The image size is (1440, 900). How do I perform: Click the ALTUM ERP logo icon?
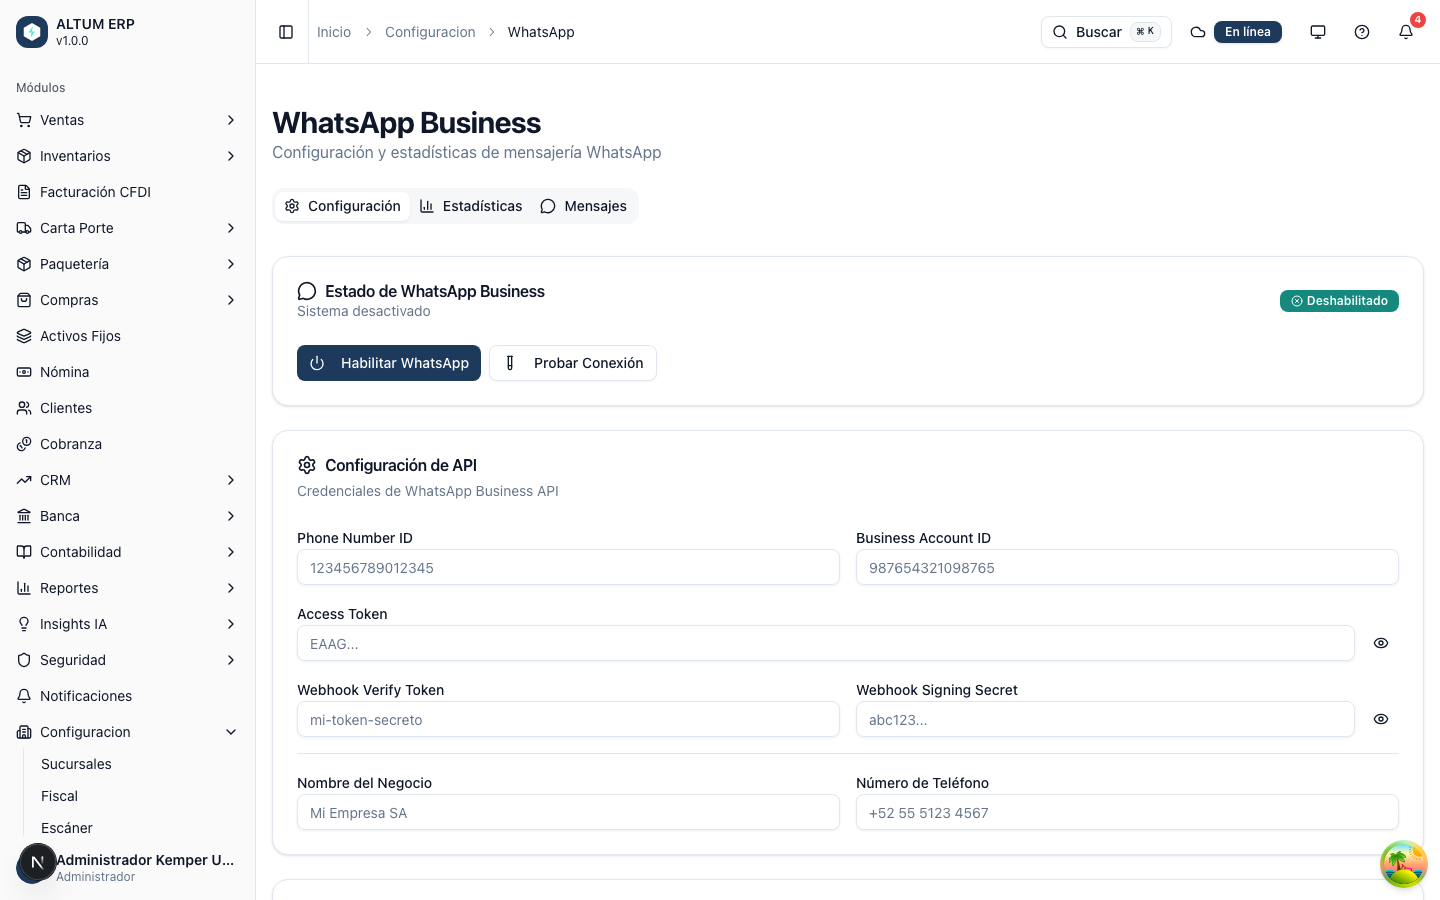pos(32,32)
